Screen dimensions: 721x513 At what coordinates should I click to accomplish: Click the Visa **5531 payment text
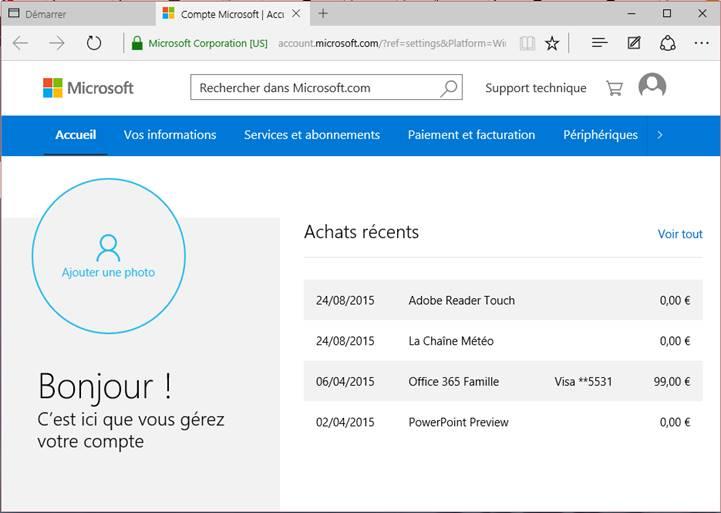click(x=583, y=382)
